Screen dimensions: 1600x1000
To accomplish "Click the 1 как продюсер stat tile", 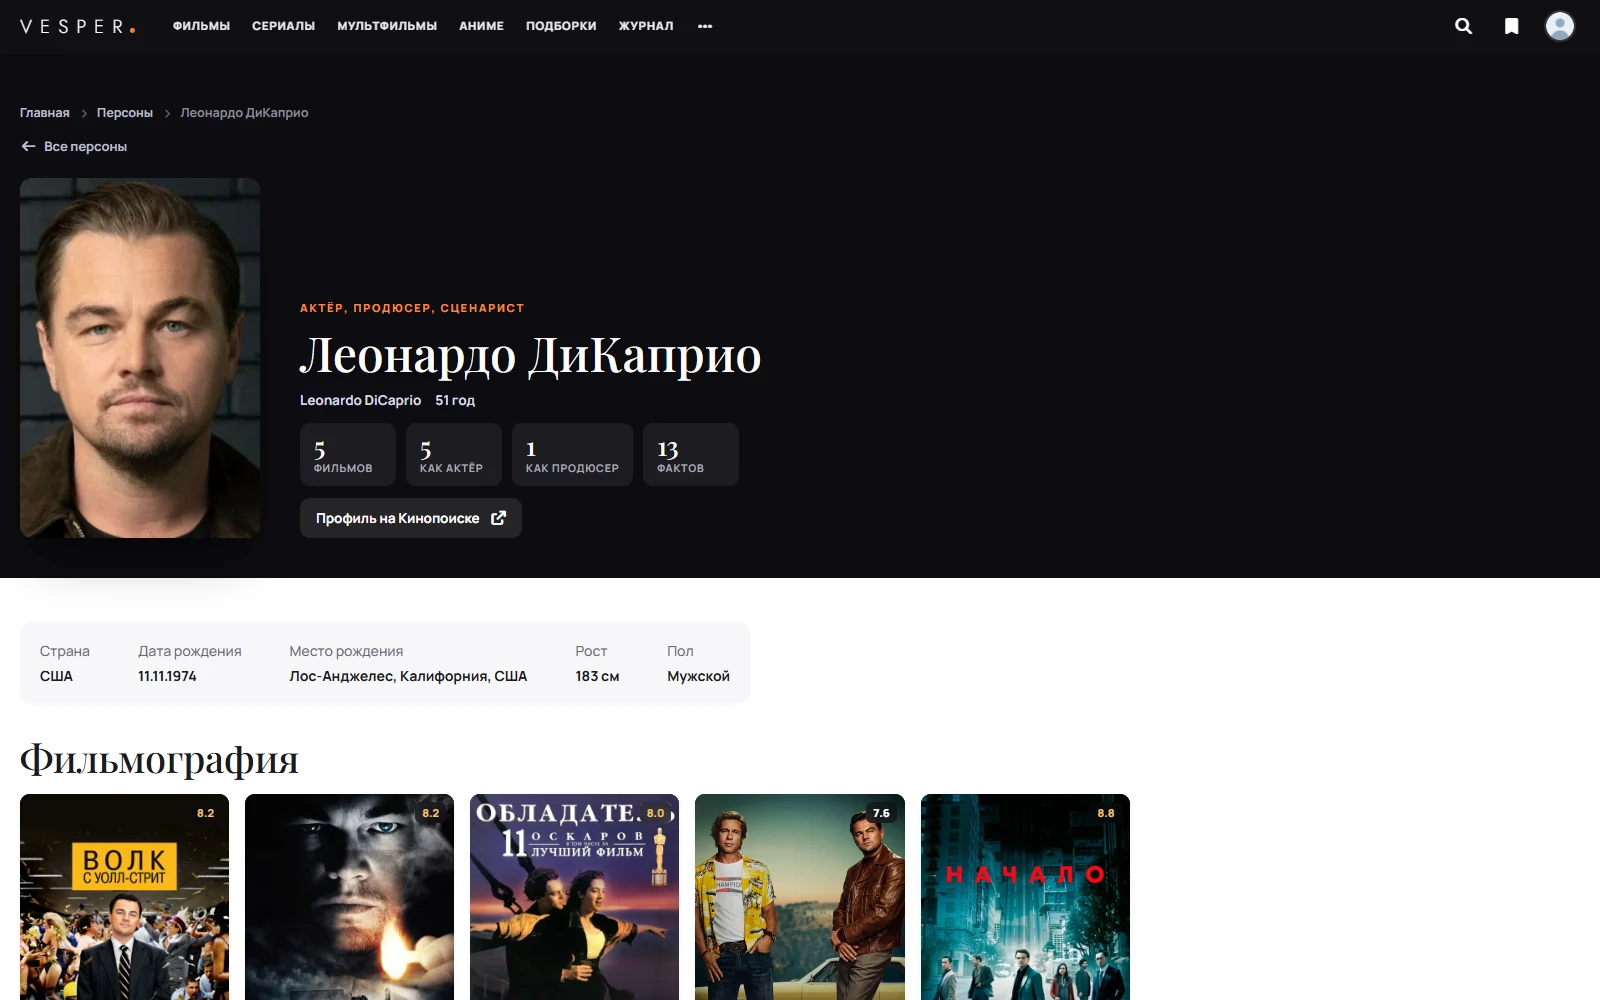I will (572, 455).
